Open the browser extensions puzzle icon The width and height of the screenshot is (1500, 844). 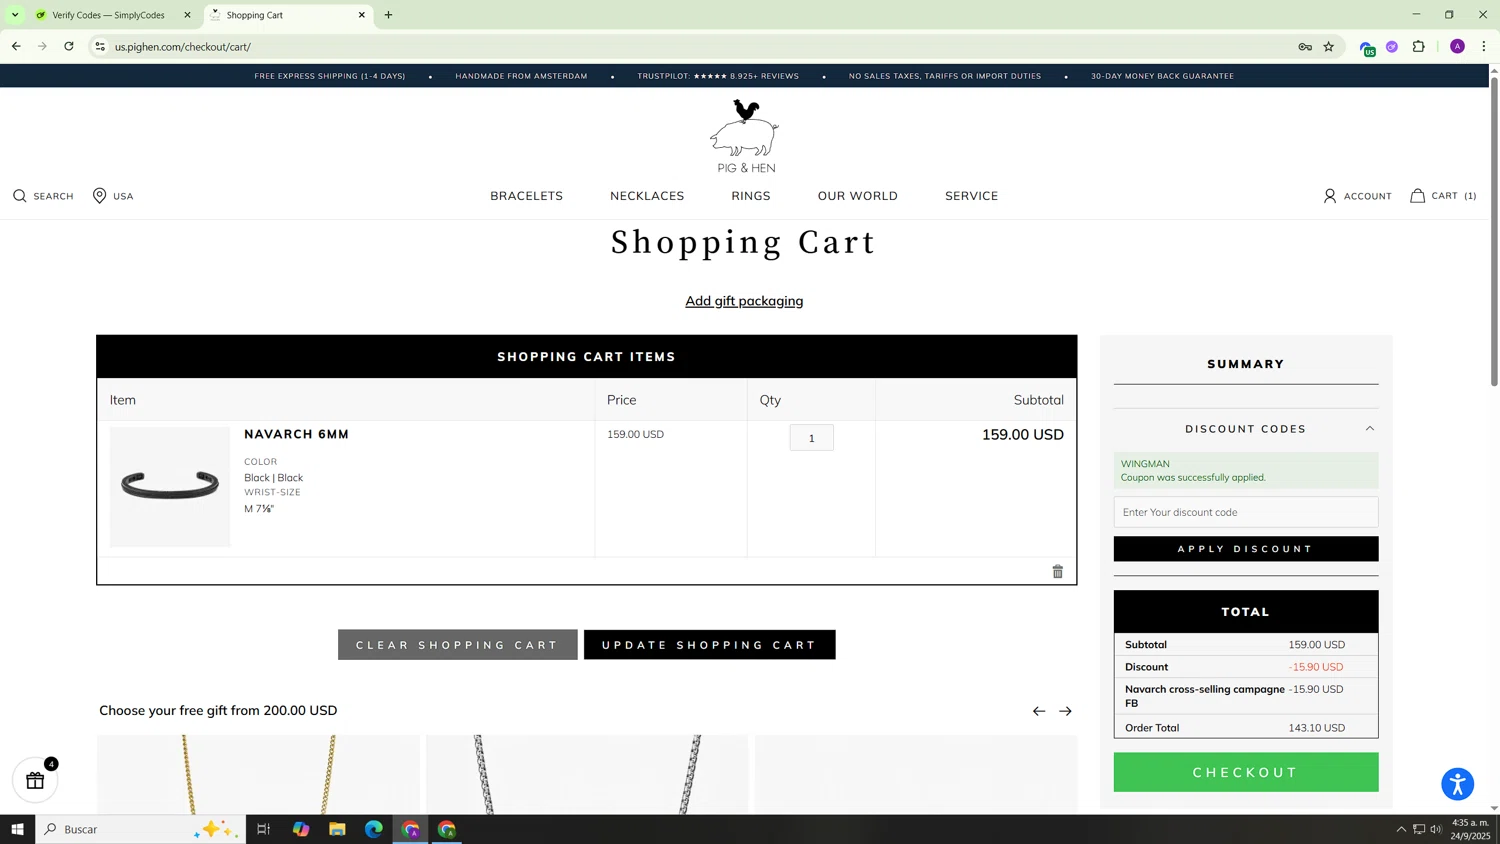tap(1418, 46)
